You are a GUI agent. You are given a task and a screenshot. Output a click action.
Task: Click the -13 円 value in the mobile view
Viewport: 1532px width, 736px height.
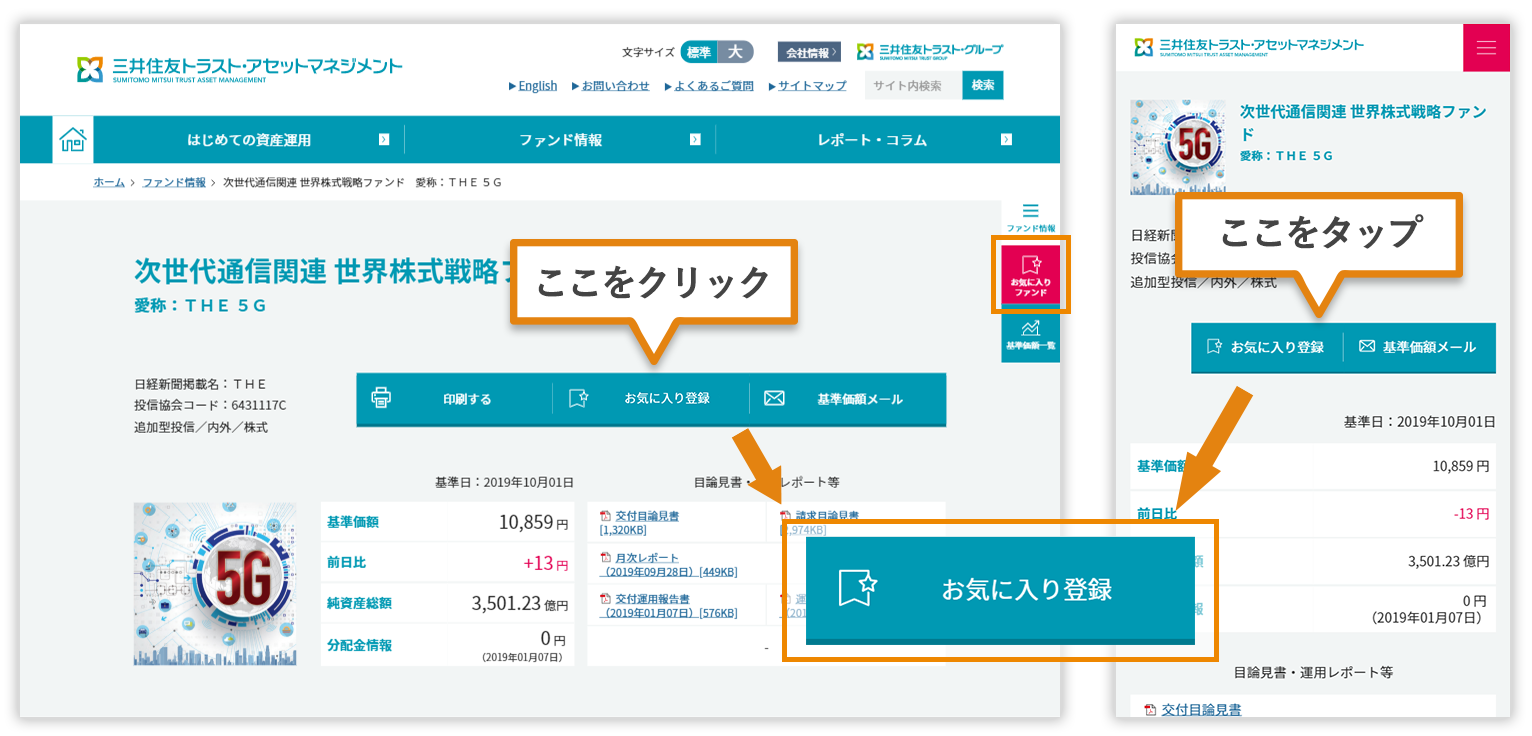point(1471,514)
